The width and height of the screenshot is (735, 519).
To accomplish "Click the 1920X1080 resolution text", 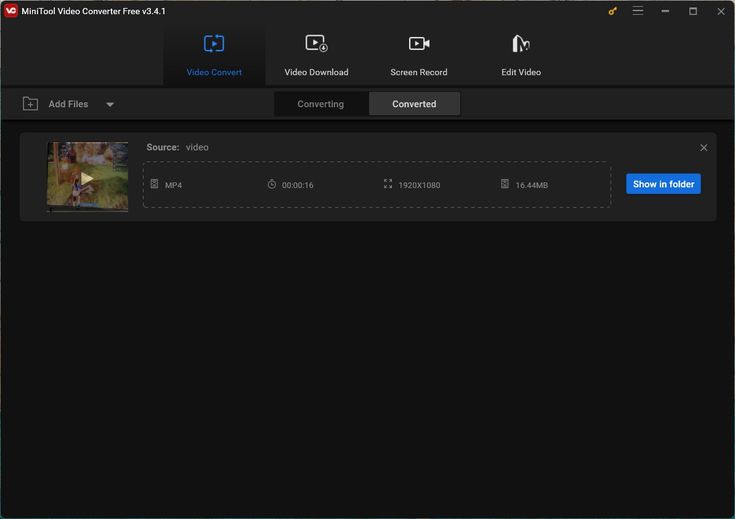I will click(419, 185).
